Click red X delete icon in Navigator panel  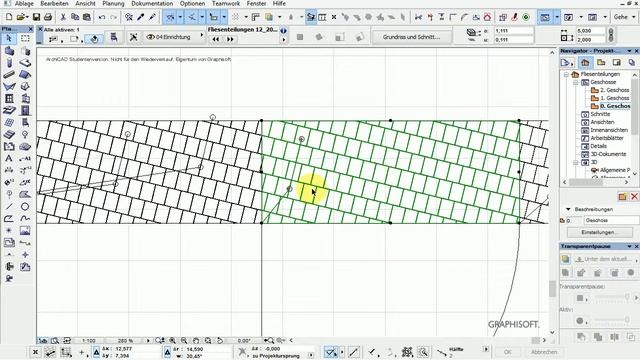[x=634, y=197]
